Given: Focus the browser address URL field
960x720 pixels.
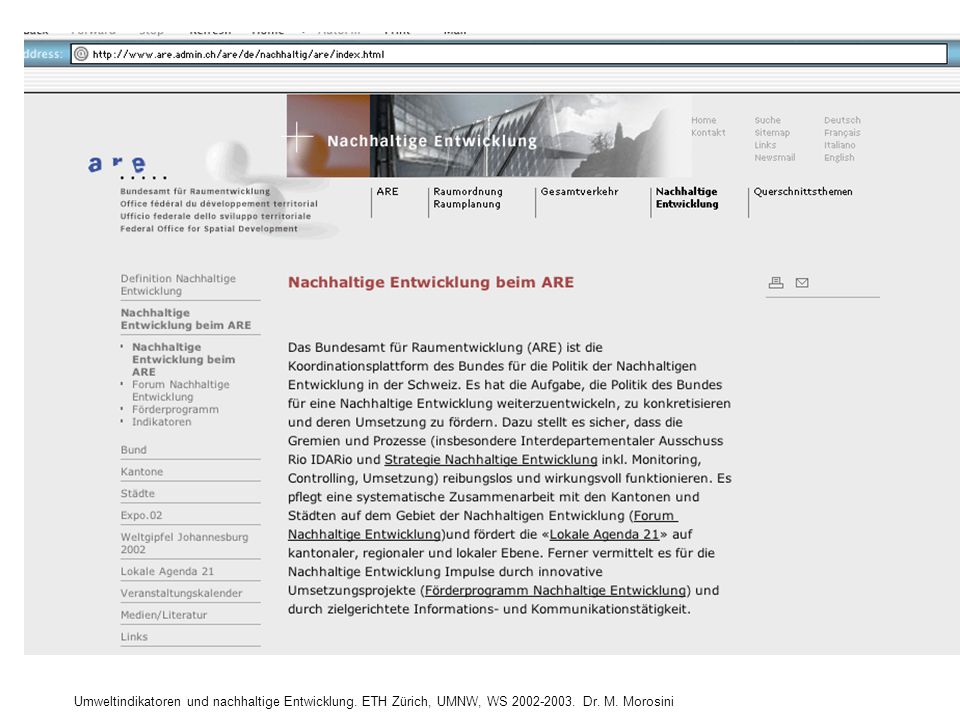Looking at the screenshot, I should point(509,54).
